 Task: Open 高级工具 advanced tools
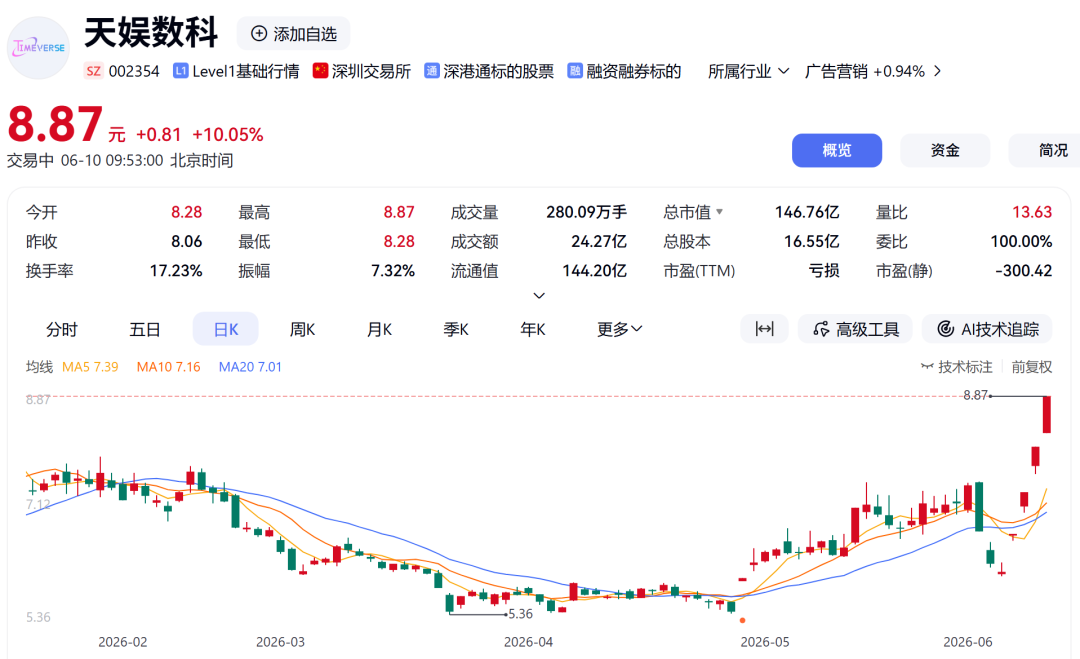tap(855, 329)
